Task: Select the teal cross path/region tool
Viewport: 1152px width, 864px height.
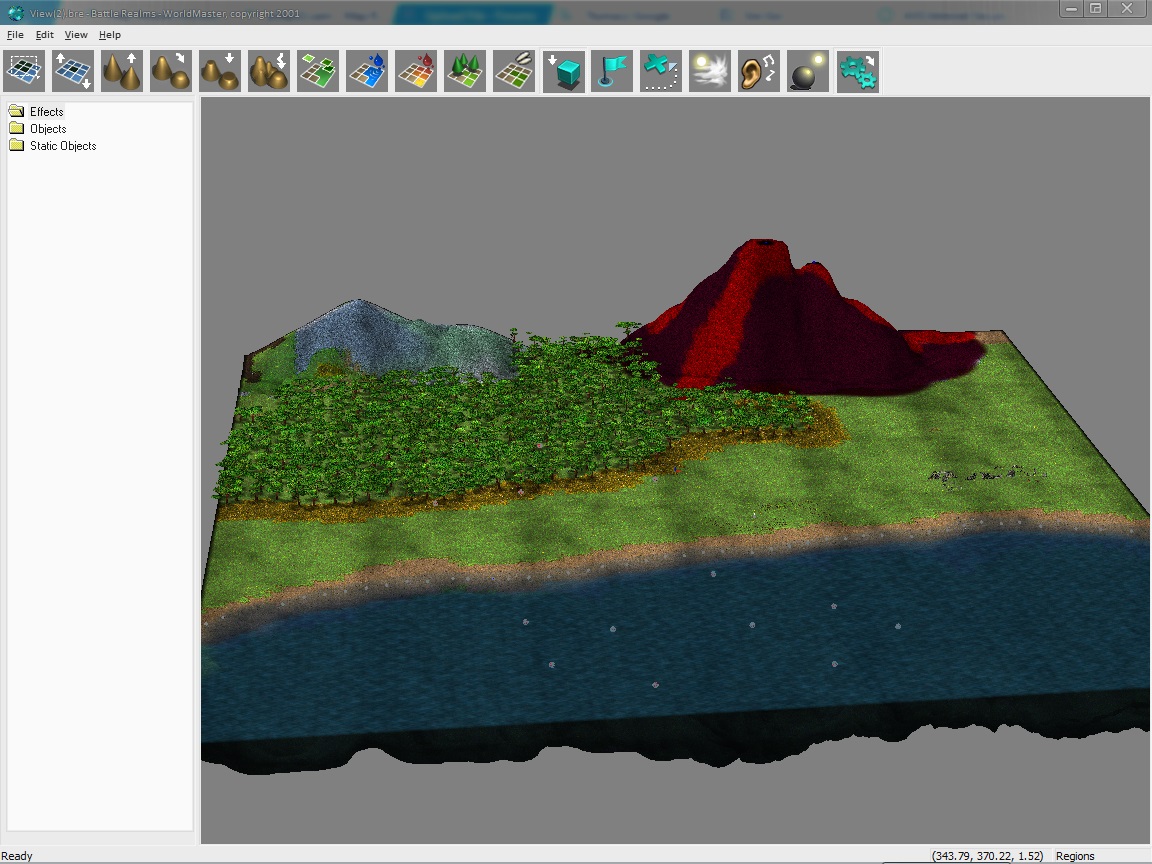Action: pyautogui.click(x=661, y=71)
